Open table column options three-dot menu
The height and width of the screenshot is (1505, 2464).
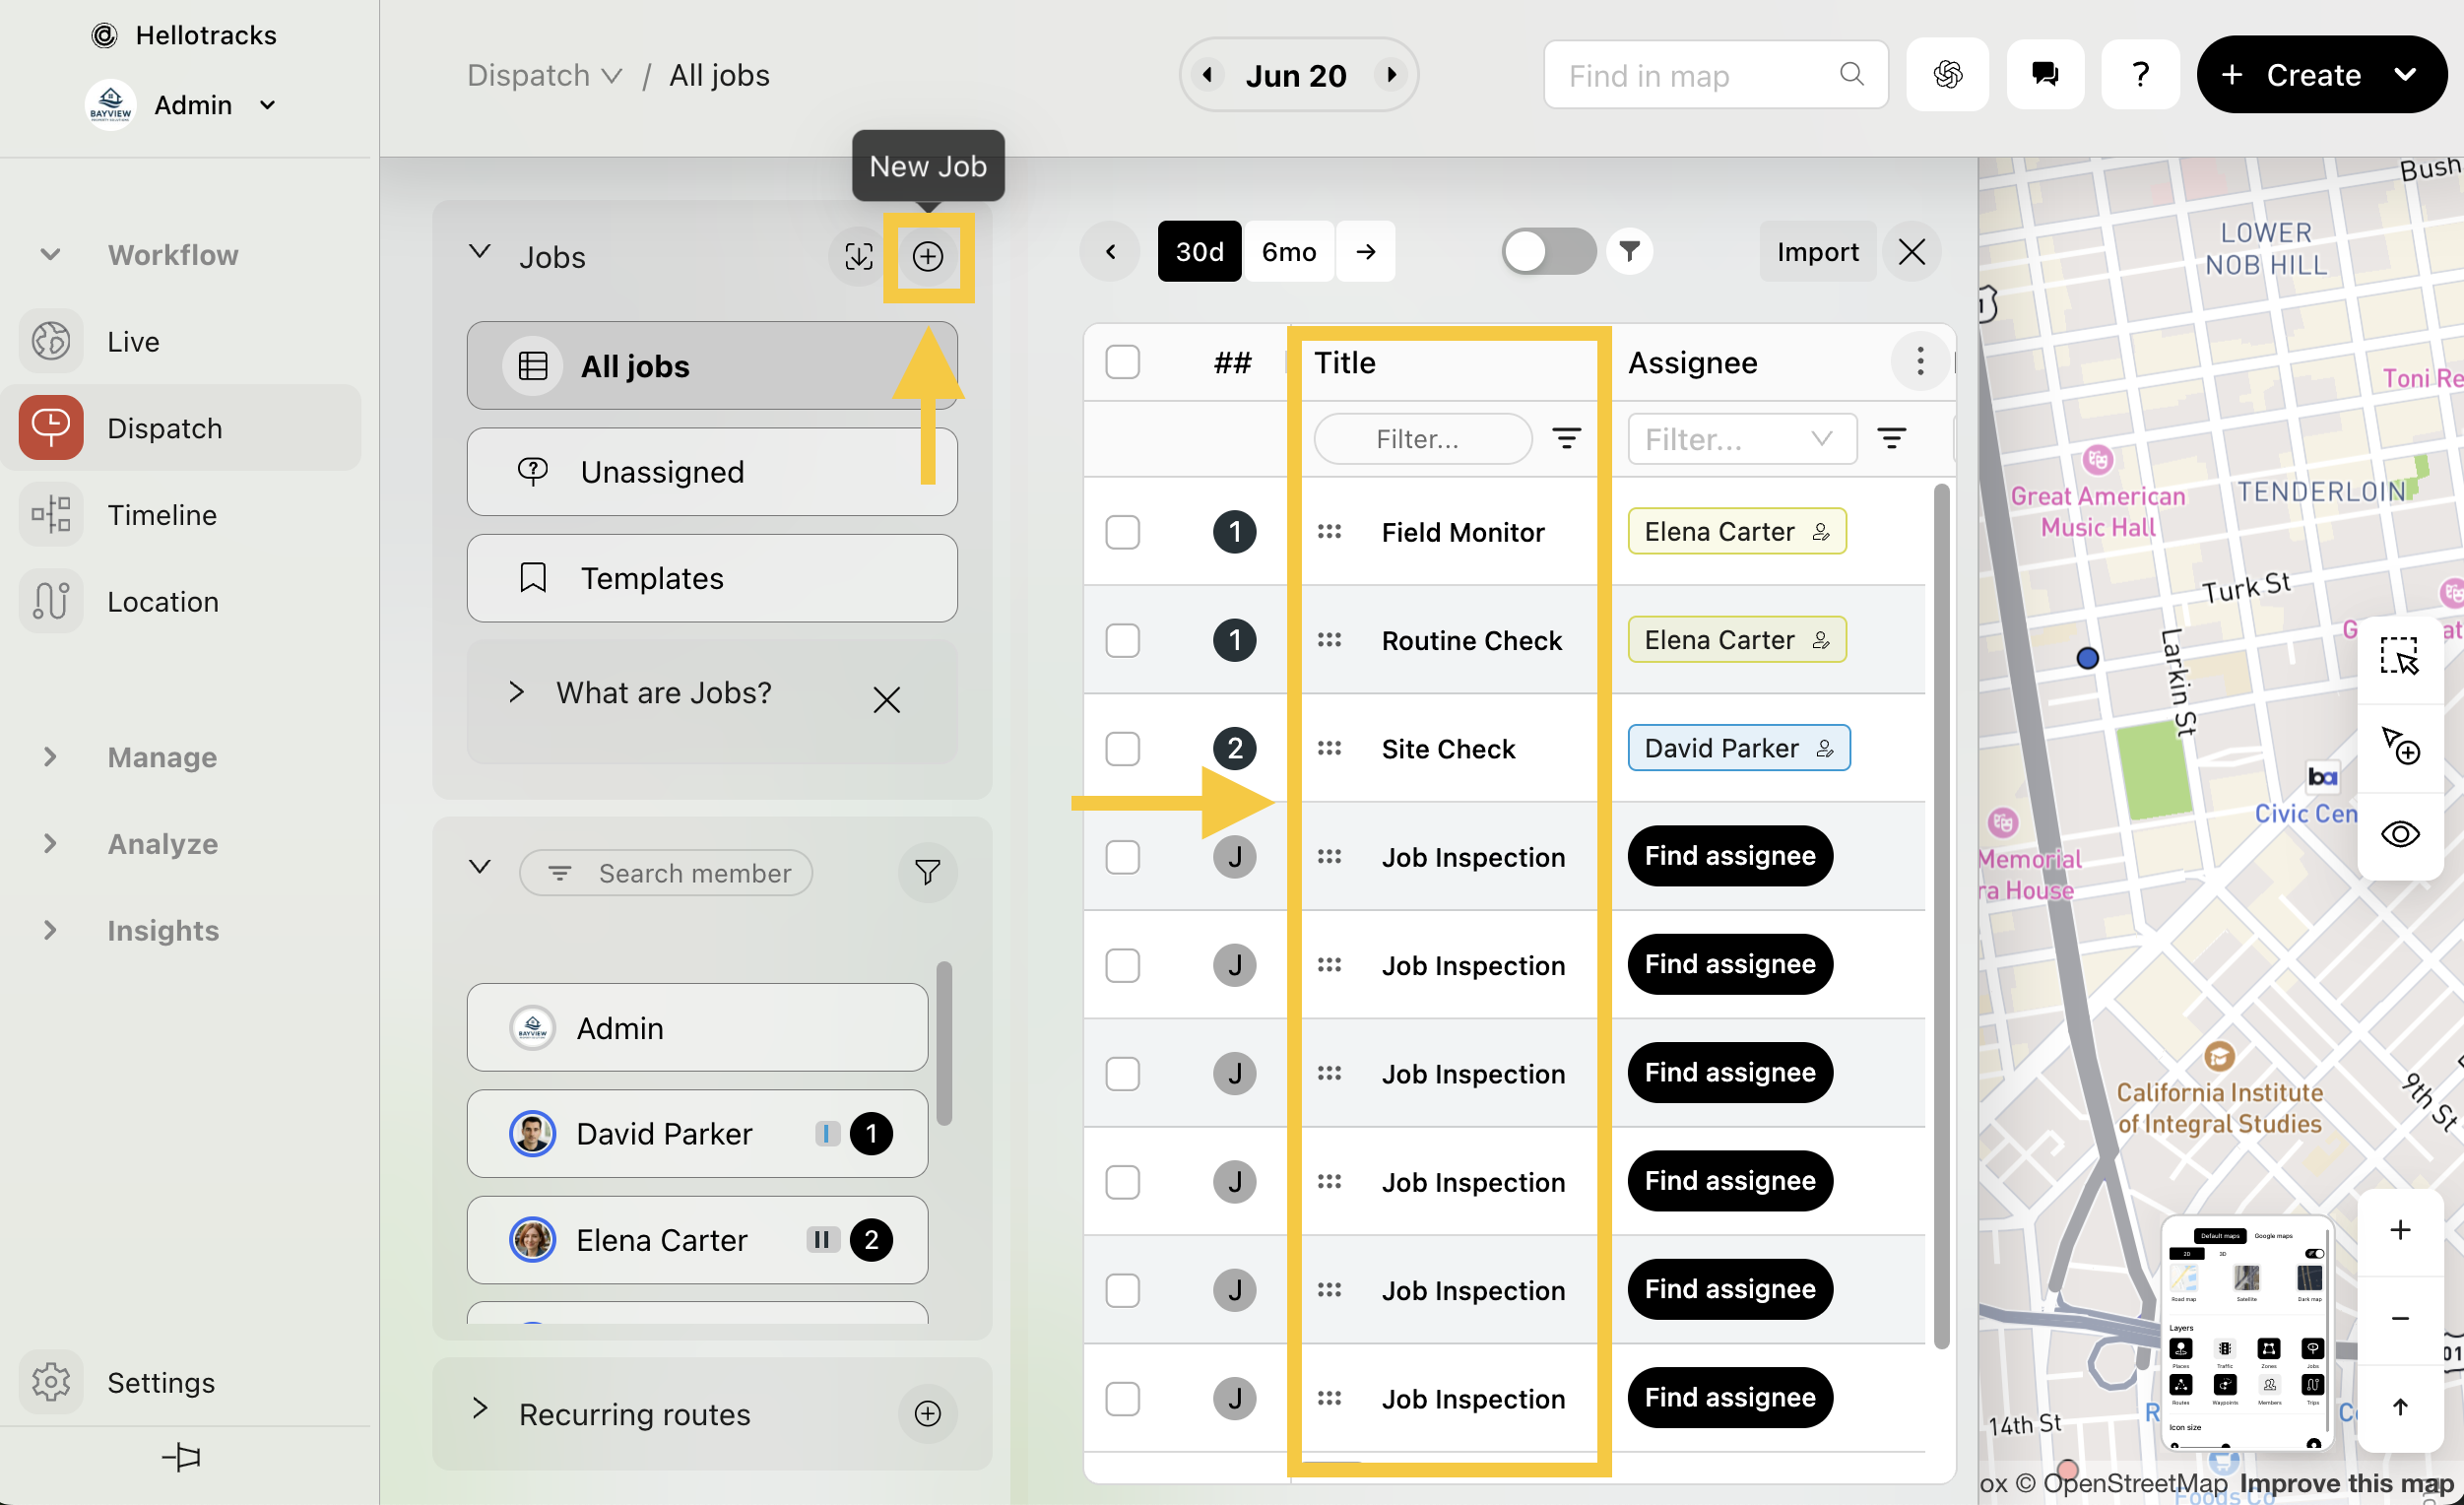(x=1919, y=361)
